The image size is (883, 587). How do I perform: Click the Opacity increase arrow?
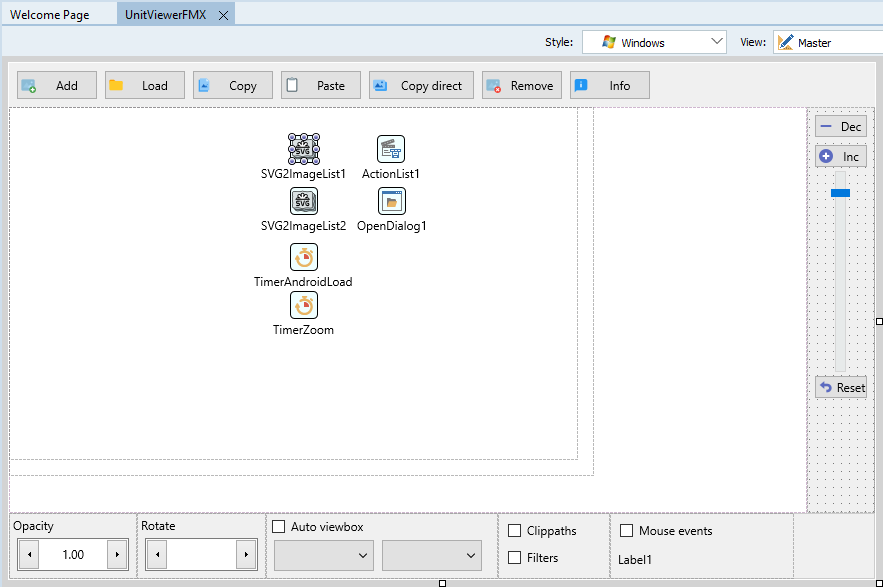pyautogui.click(x=118, y=554)
